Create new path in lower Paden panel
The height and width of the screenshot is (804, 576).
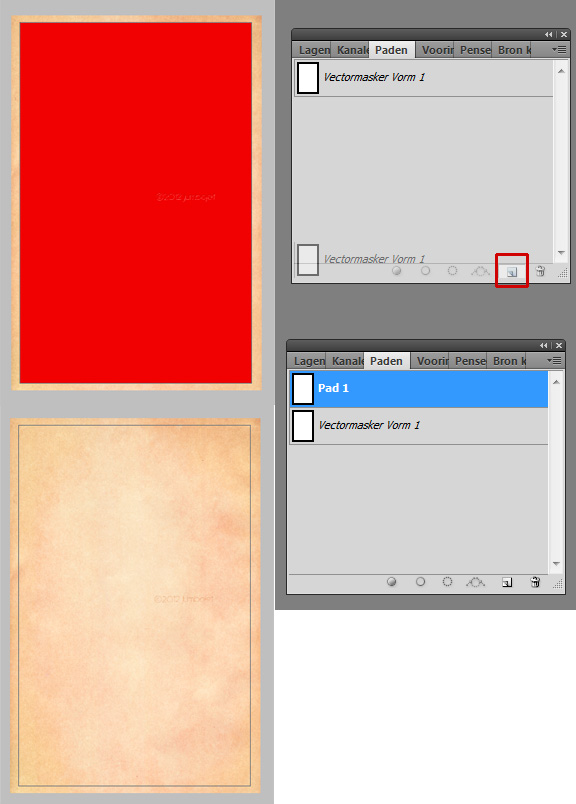(x=507, y=582)
